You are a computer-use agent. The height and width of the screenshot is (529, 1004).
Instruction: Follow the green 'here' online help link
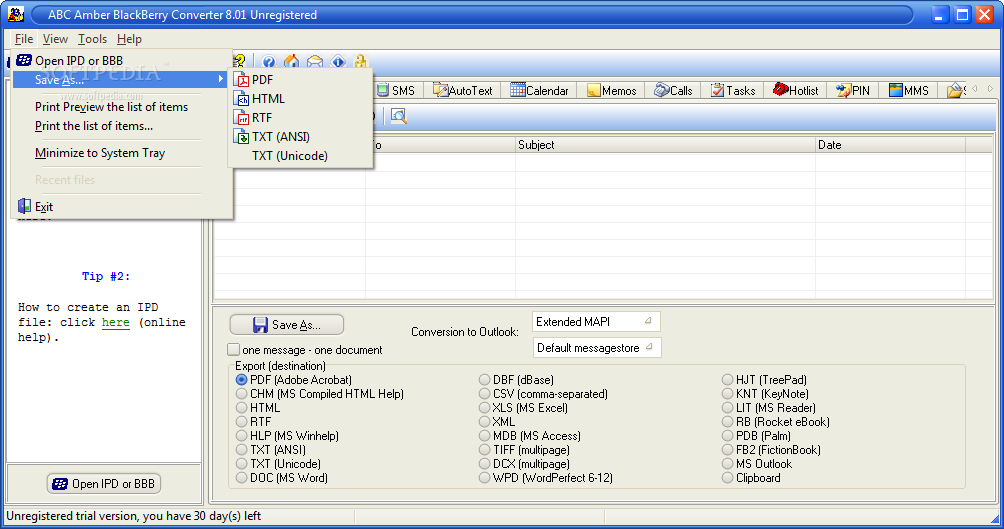click(x=115, y=322)
